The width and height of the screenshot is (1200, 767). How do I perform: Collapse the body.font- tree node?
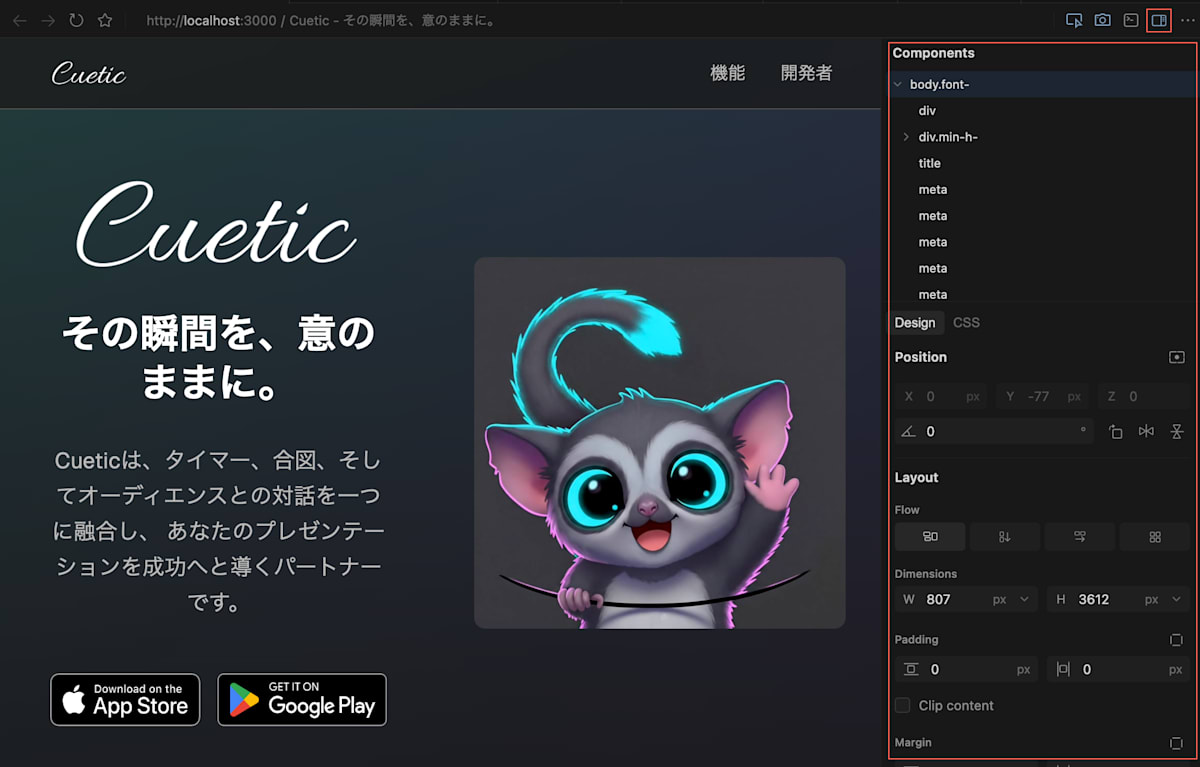[x=898, y=85]
